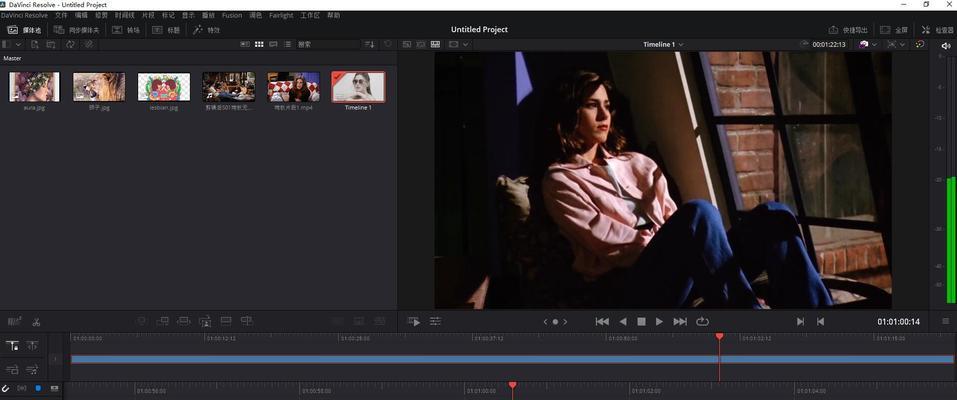Select Source Clip viewer mode

click(406, 45)
